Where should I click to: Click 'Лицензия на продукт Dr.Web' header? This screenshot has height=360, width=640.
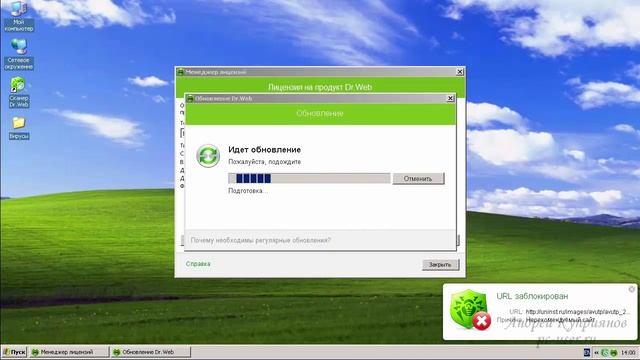(320, 87)
